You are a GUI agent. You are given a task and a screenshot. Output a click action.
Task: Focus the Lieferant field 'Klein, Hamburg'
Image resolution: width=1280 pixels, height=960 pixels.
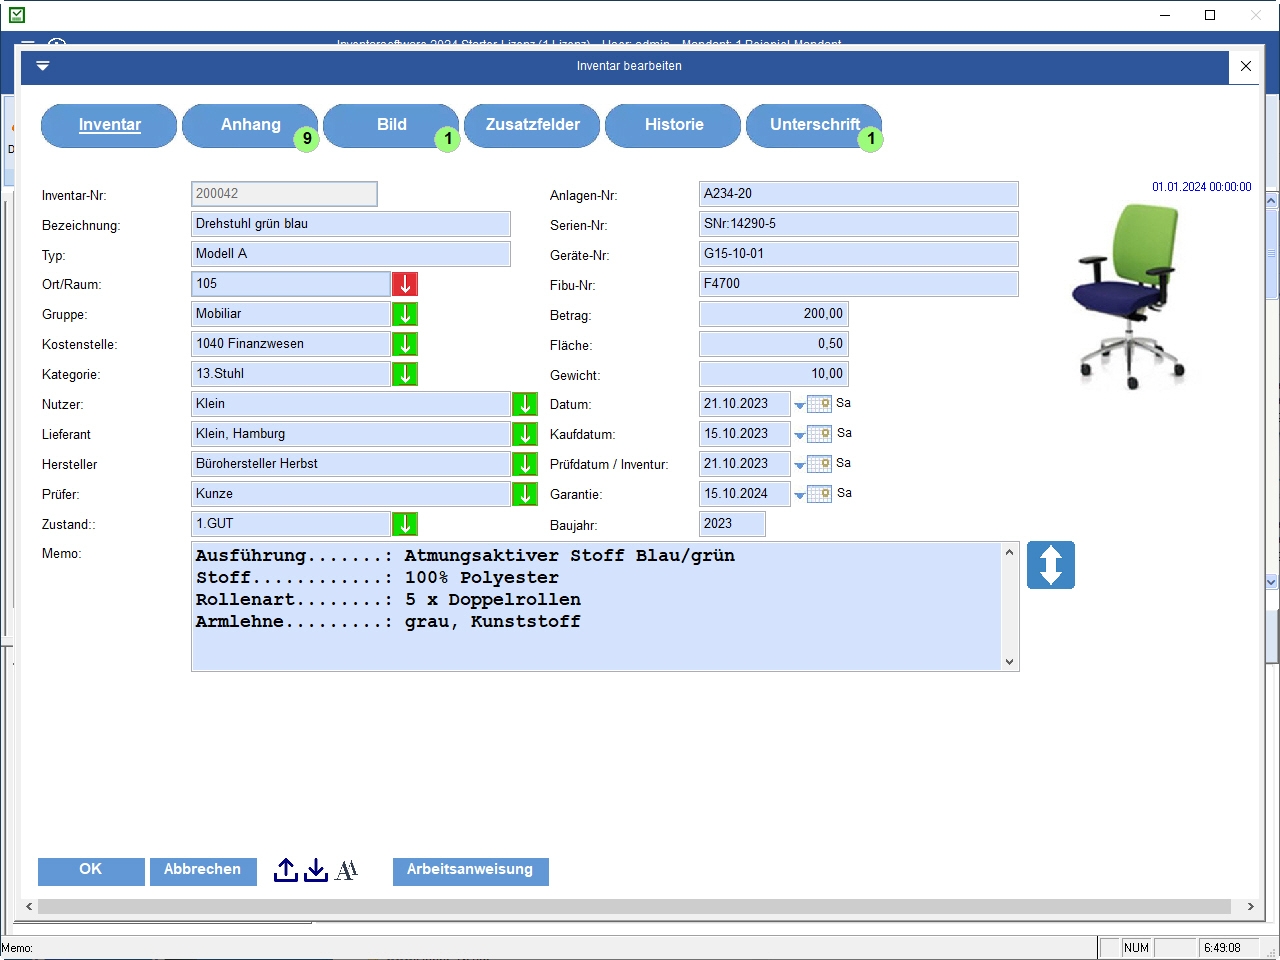point(350,434)
